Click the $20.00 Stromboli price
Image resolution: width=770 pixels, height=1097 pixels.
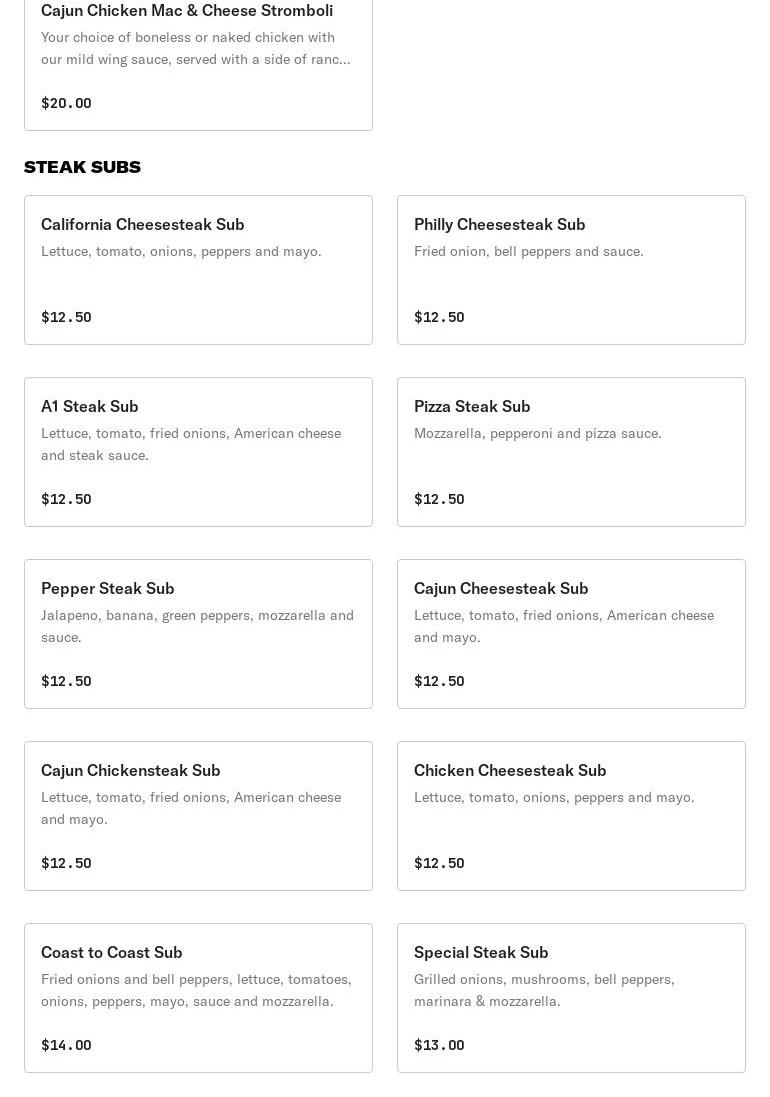[x=66, y=103]
